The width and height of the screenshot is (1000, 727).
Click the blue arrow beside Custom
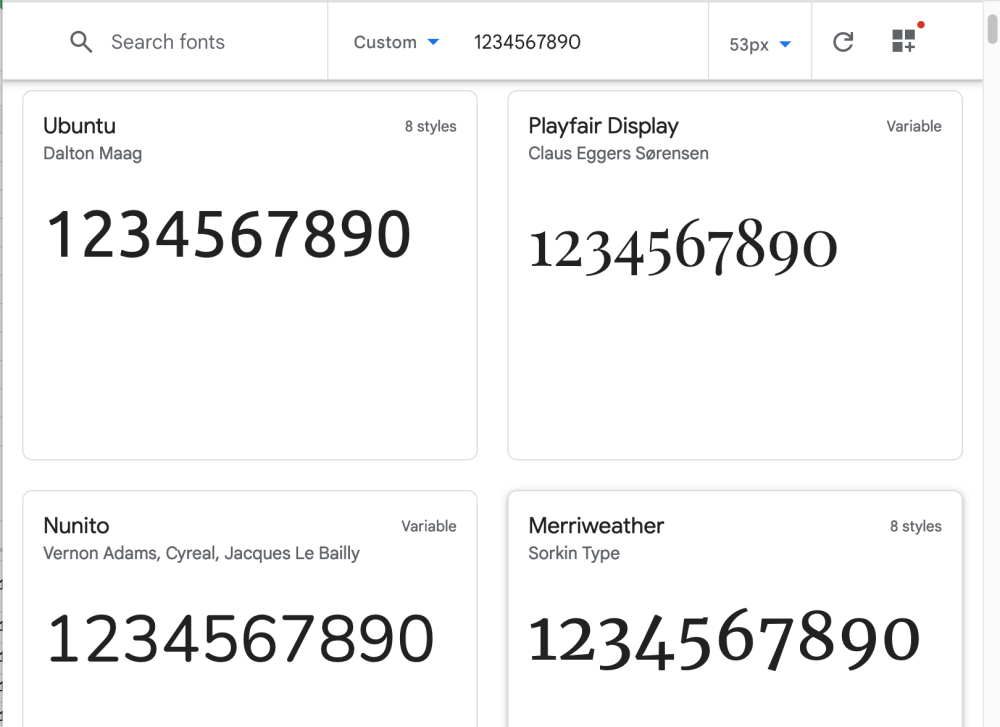pos(433,42)
